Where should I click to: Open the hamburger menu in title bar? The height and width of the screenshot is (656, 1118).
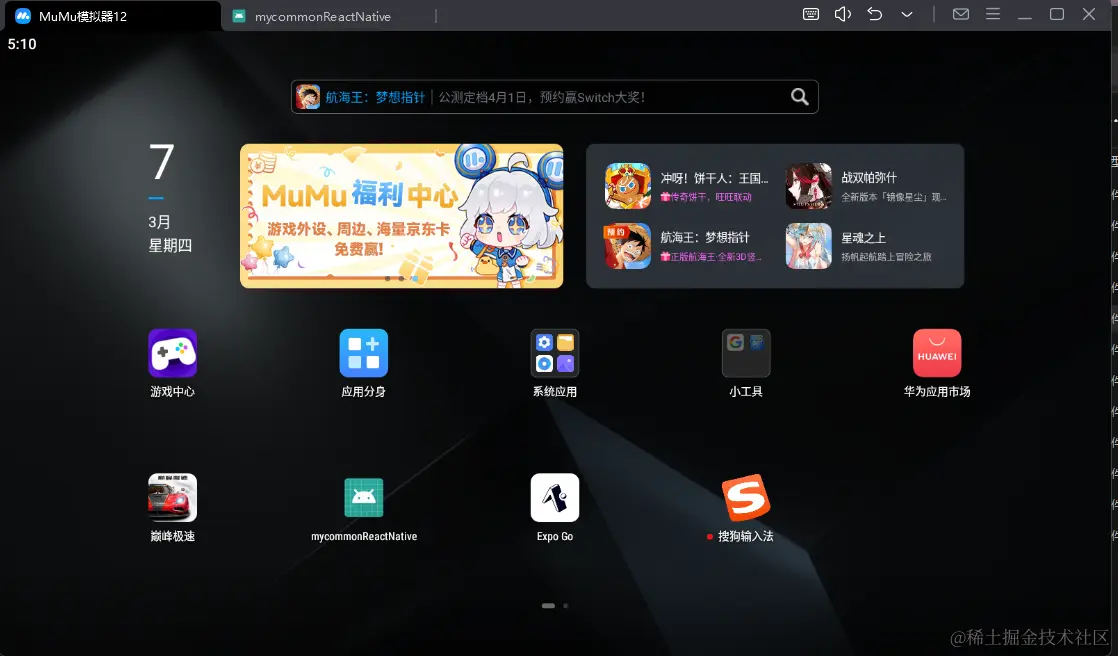[993, 14]
